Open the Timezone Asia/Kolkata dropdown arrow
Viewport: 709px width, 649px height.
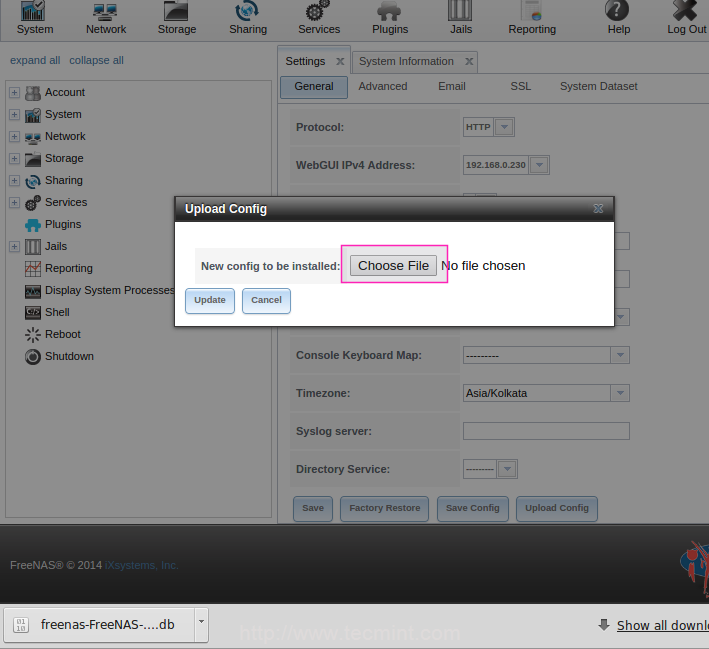620,393
